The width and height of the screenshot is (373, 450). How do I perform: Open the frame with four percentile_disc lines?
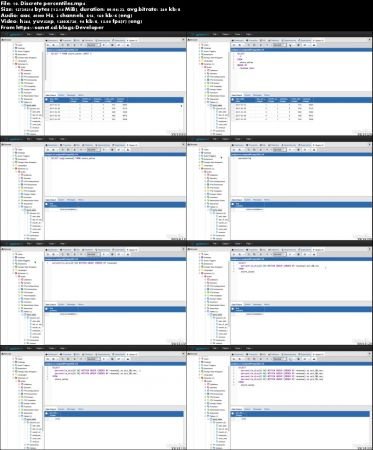pyautogui.click(x=280, y=398)
